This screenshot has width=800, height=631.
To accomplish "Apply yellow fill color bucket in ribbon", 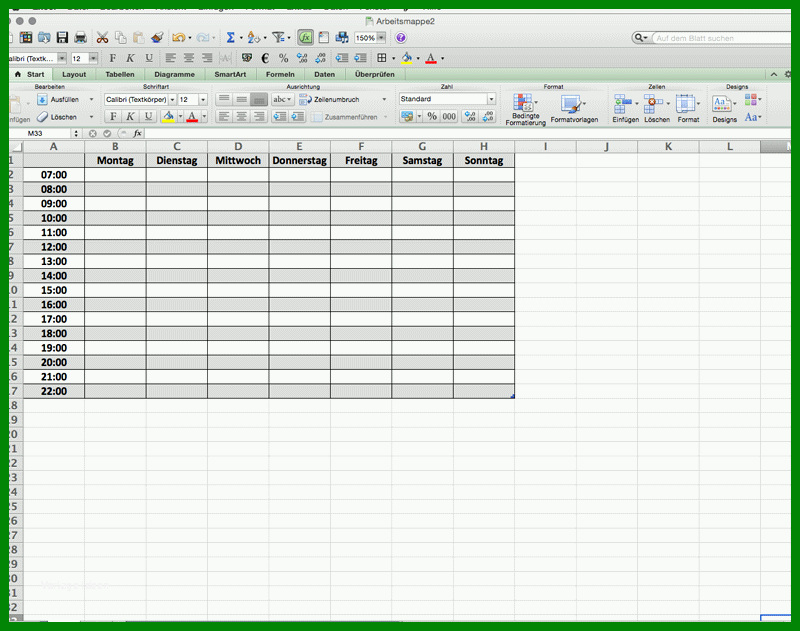I will click(x=168, y=117).
